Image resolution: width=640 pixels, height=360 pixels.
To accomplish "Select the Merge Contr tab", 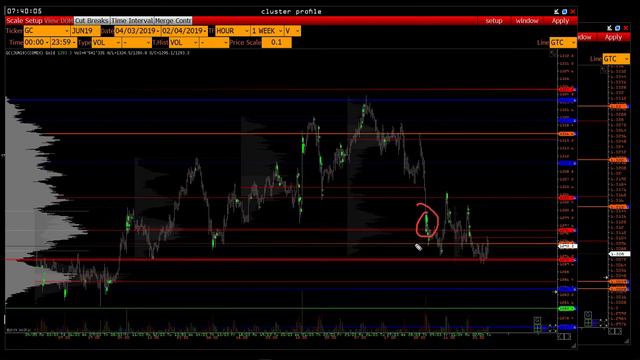I will click(x=173, y=20).
